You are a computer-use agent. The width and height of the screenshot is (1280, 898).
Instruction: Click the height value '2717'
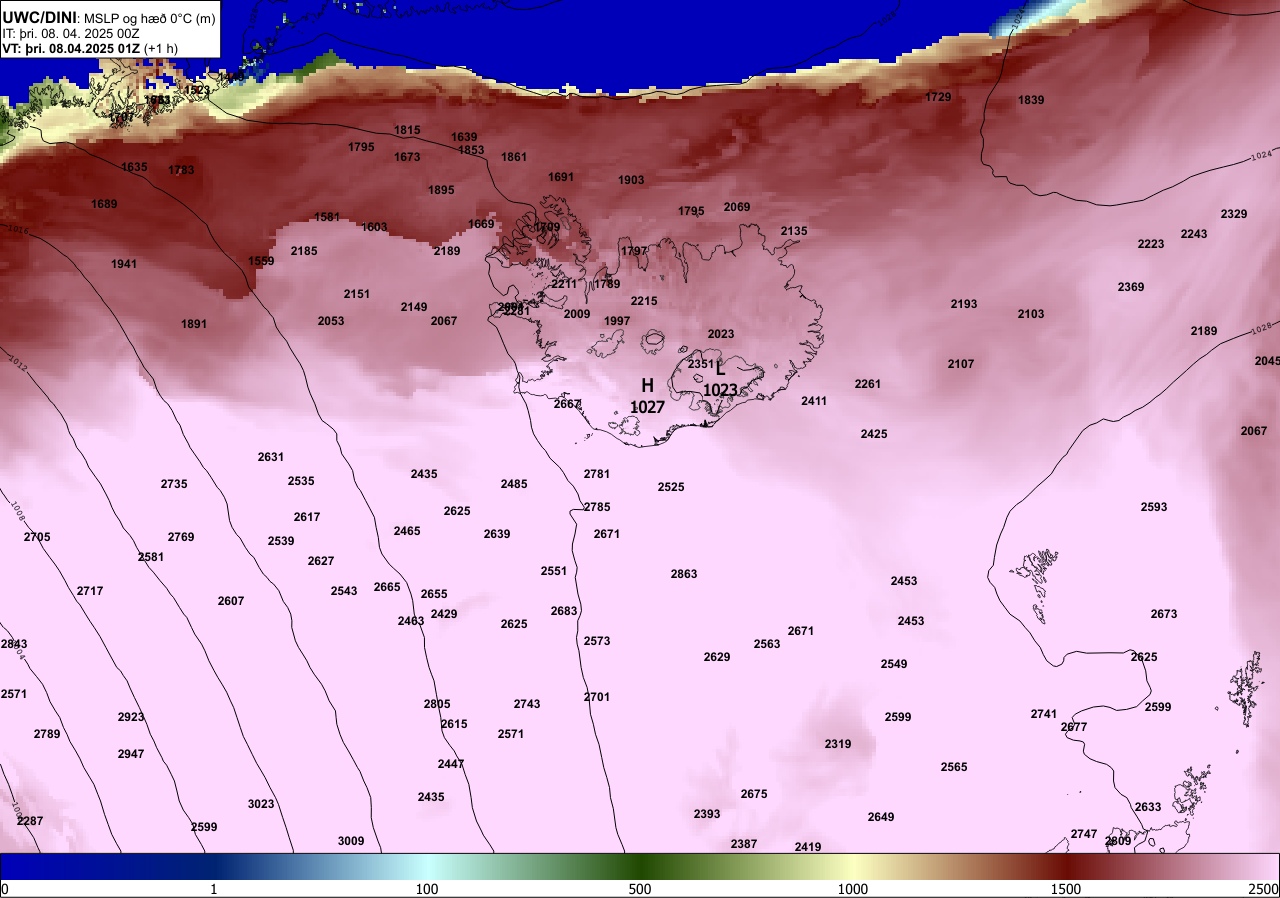(90, 591)
